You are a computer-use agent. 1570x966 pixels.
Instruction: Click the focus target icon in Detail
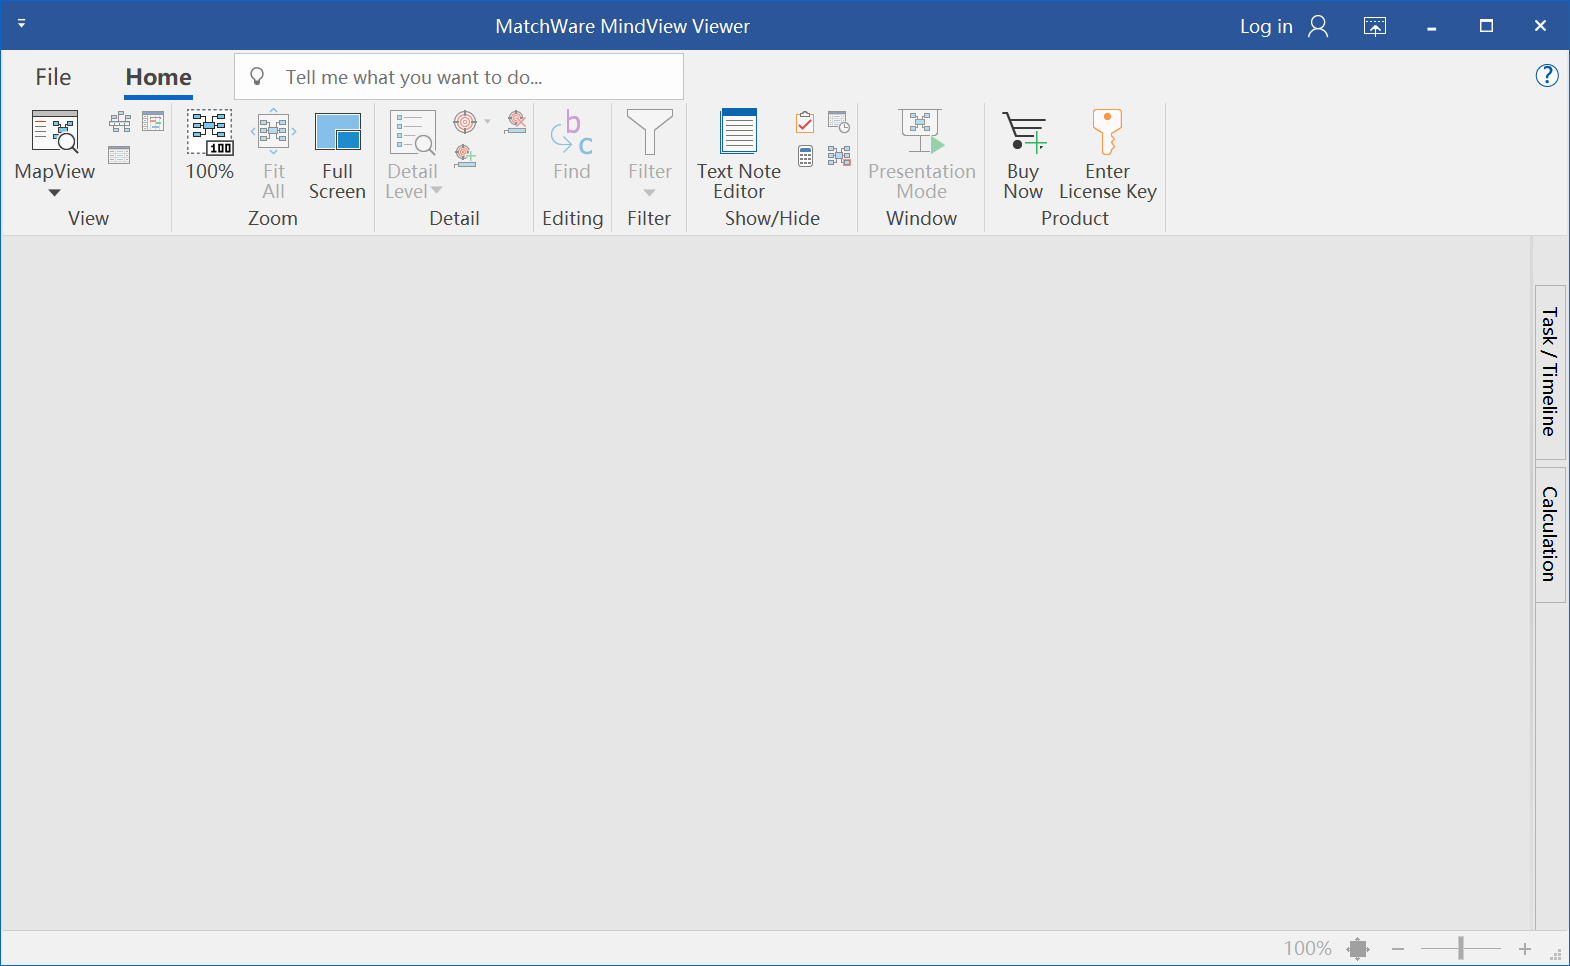click(465, 122)
